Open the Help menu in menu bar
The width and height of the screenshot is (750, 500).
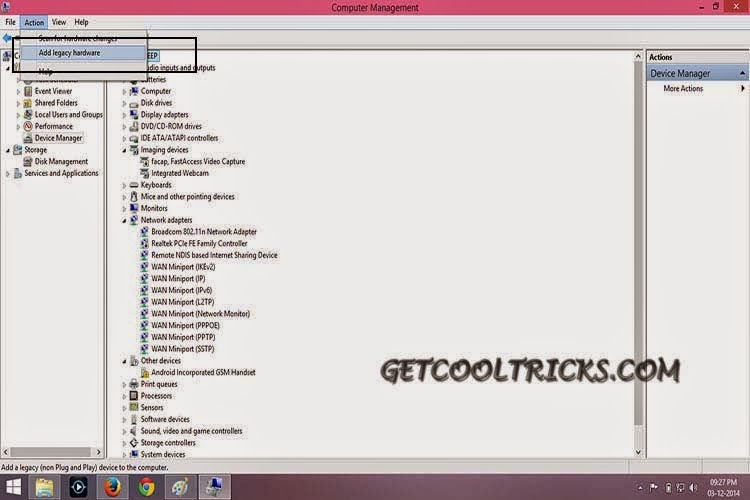coord(81,22)
